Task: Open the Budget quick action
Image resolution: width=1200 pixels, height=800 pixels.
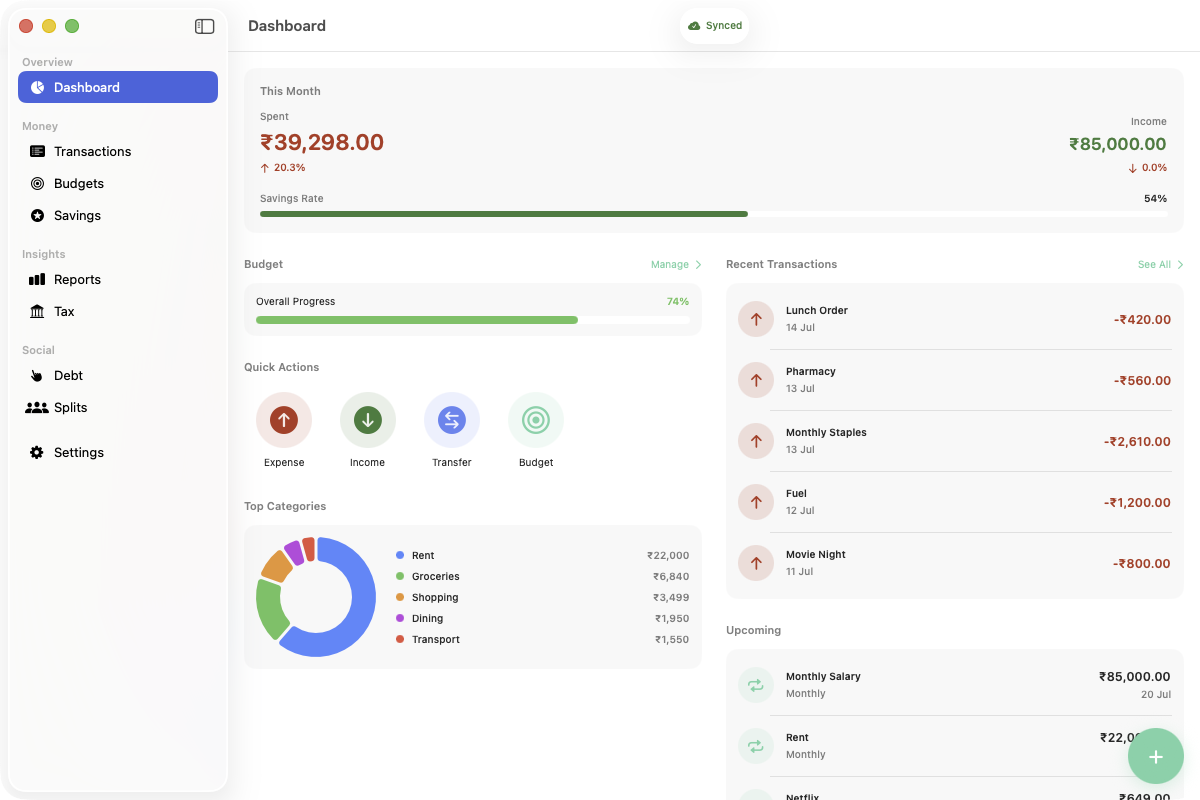Action: point(536,420)
